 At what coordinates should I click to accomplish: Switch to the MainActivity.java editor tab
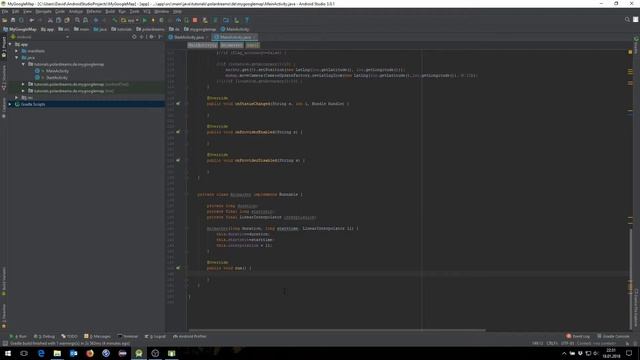pyautogui.click(x=235, y=37)
